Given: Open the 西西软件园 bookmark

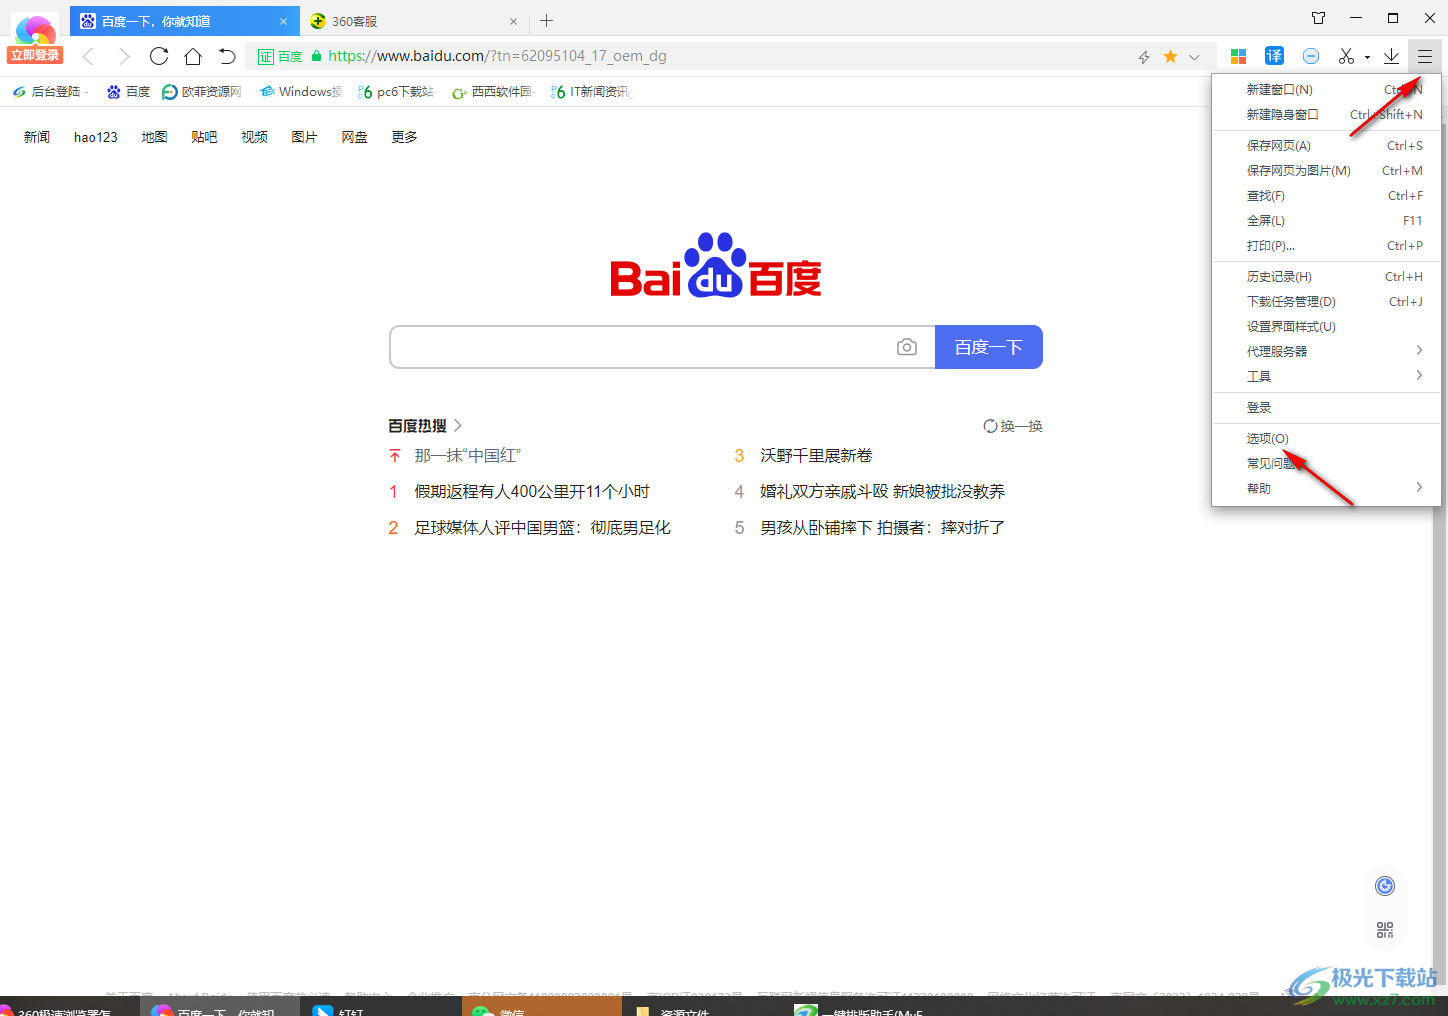Looking at the screenshot, I should (493, 91).
